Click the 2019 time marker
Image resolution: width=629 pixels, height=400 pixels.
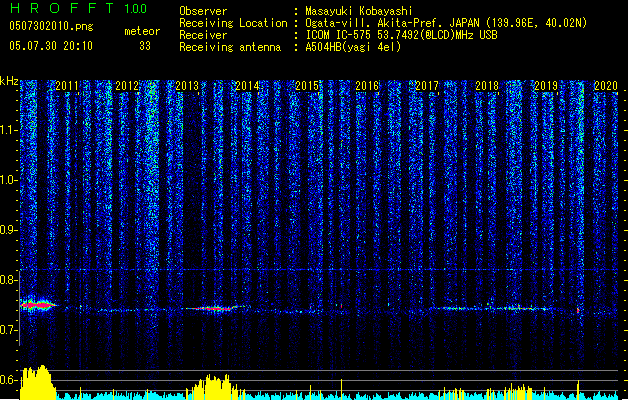coord(546,86)
